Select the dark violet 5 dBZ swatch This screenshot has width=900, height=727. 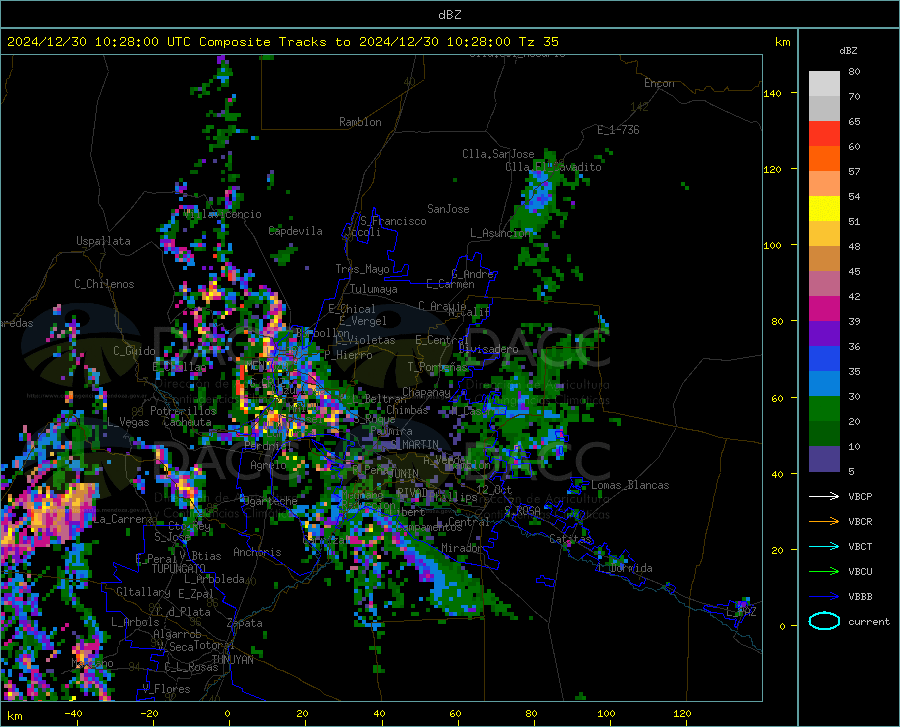[x=824, y=459]
